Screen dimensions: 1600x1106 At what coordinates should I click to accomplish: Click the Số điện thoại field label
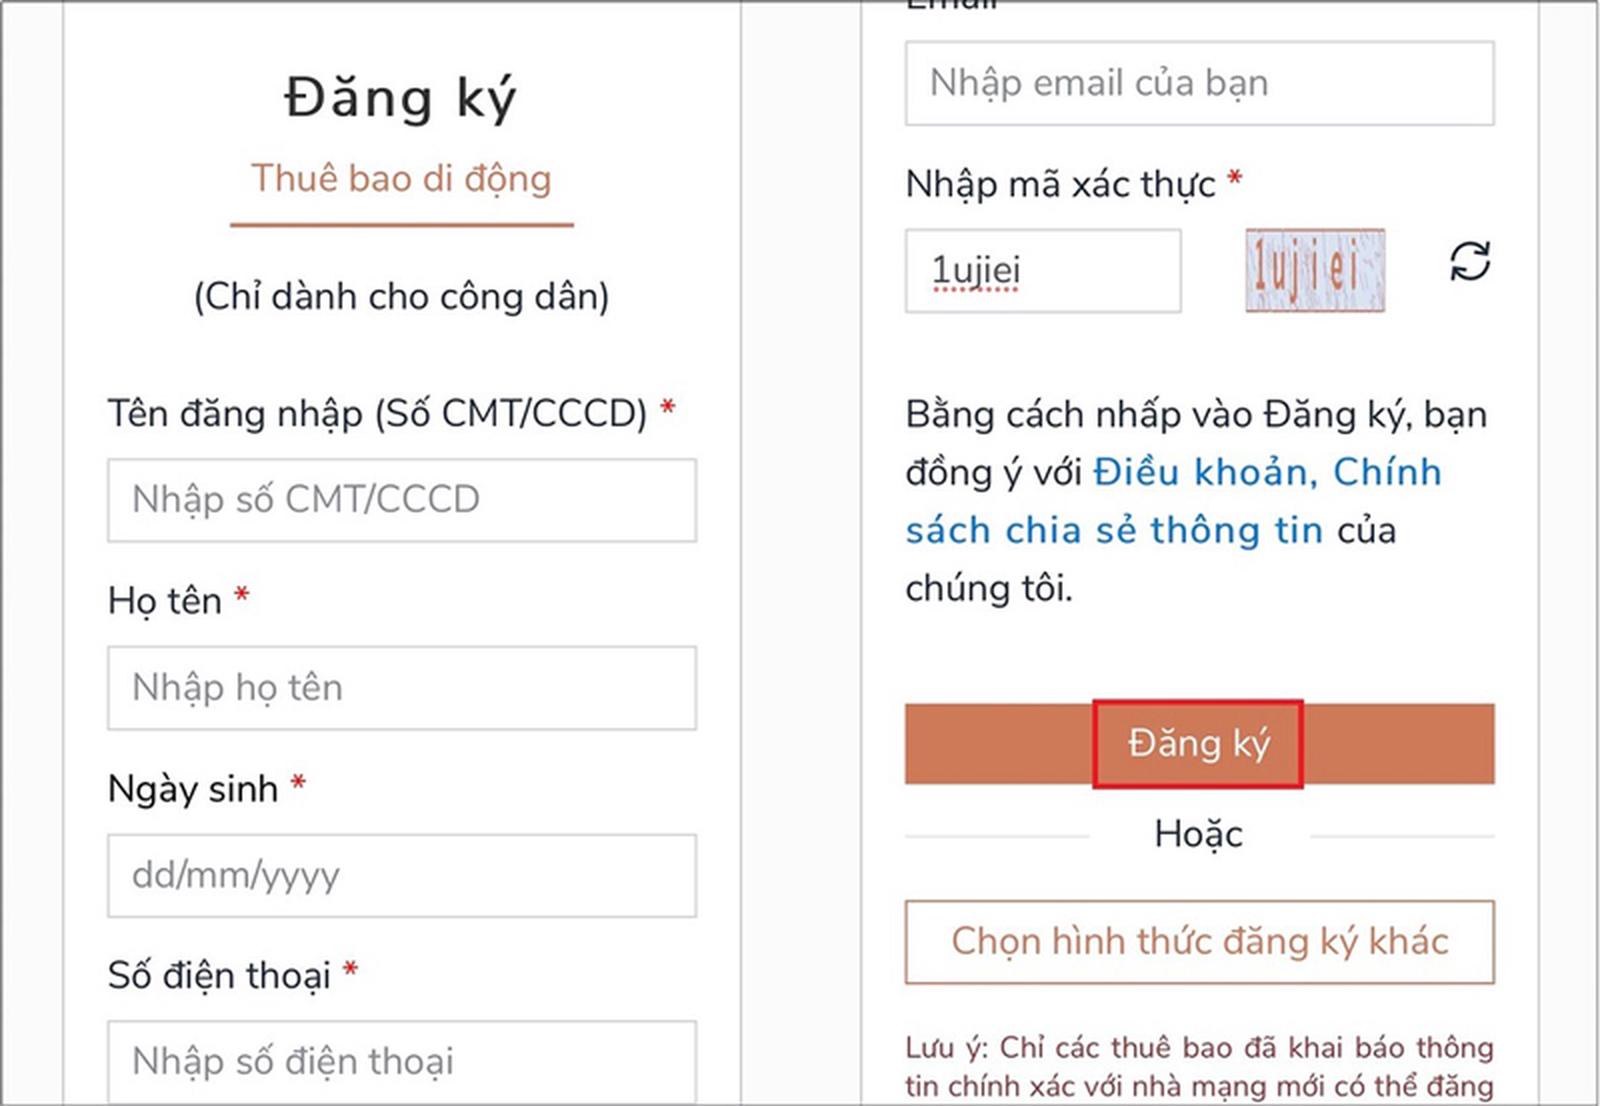[219, 976]
